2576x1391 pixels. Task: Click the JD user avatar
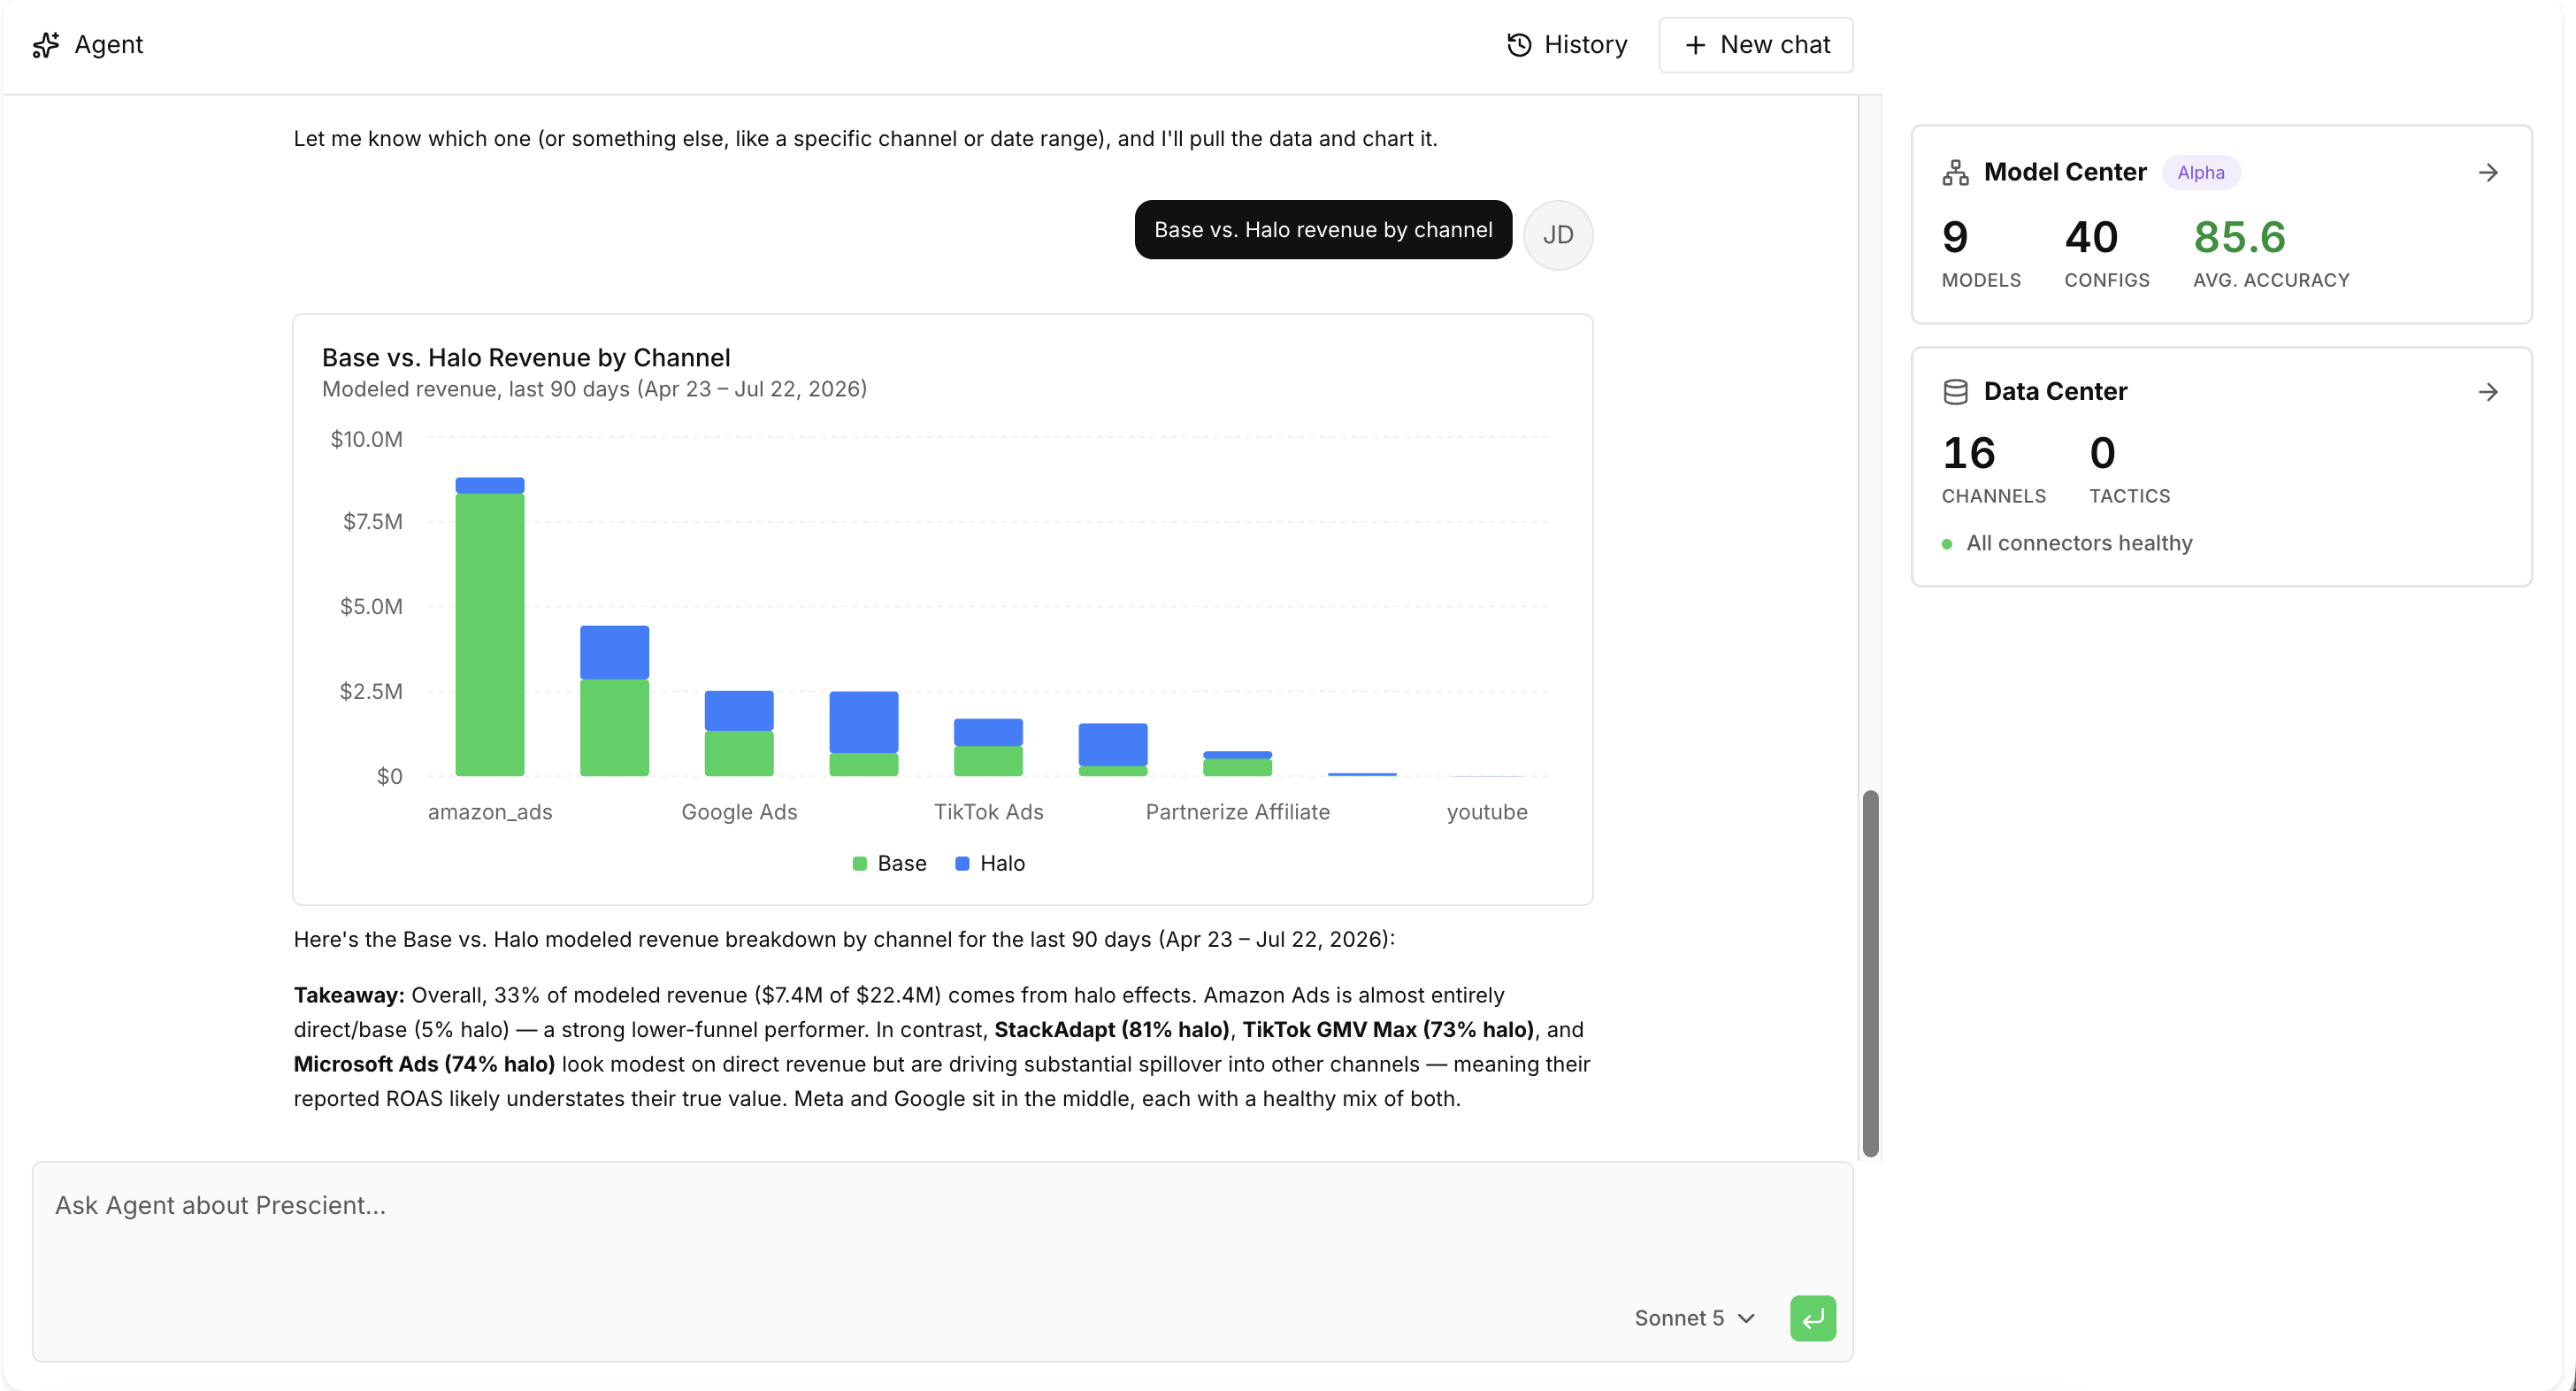(1558, 235)
